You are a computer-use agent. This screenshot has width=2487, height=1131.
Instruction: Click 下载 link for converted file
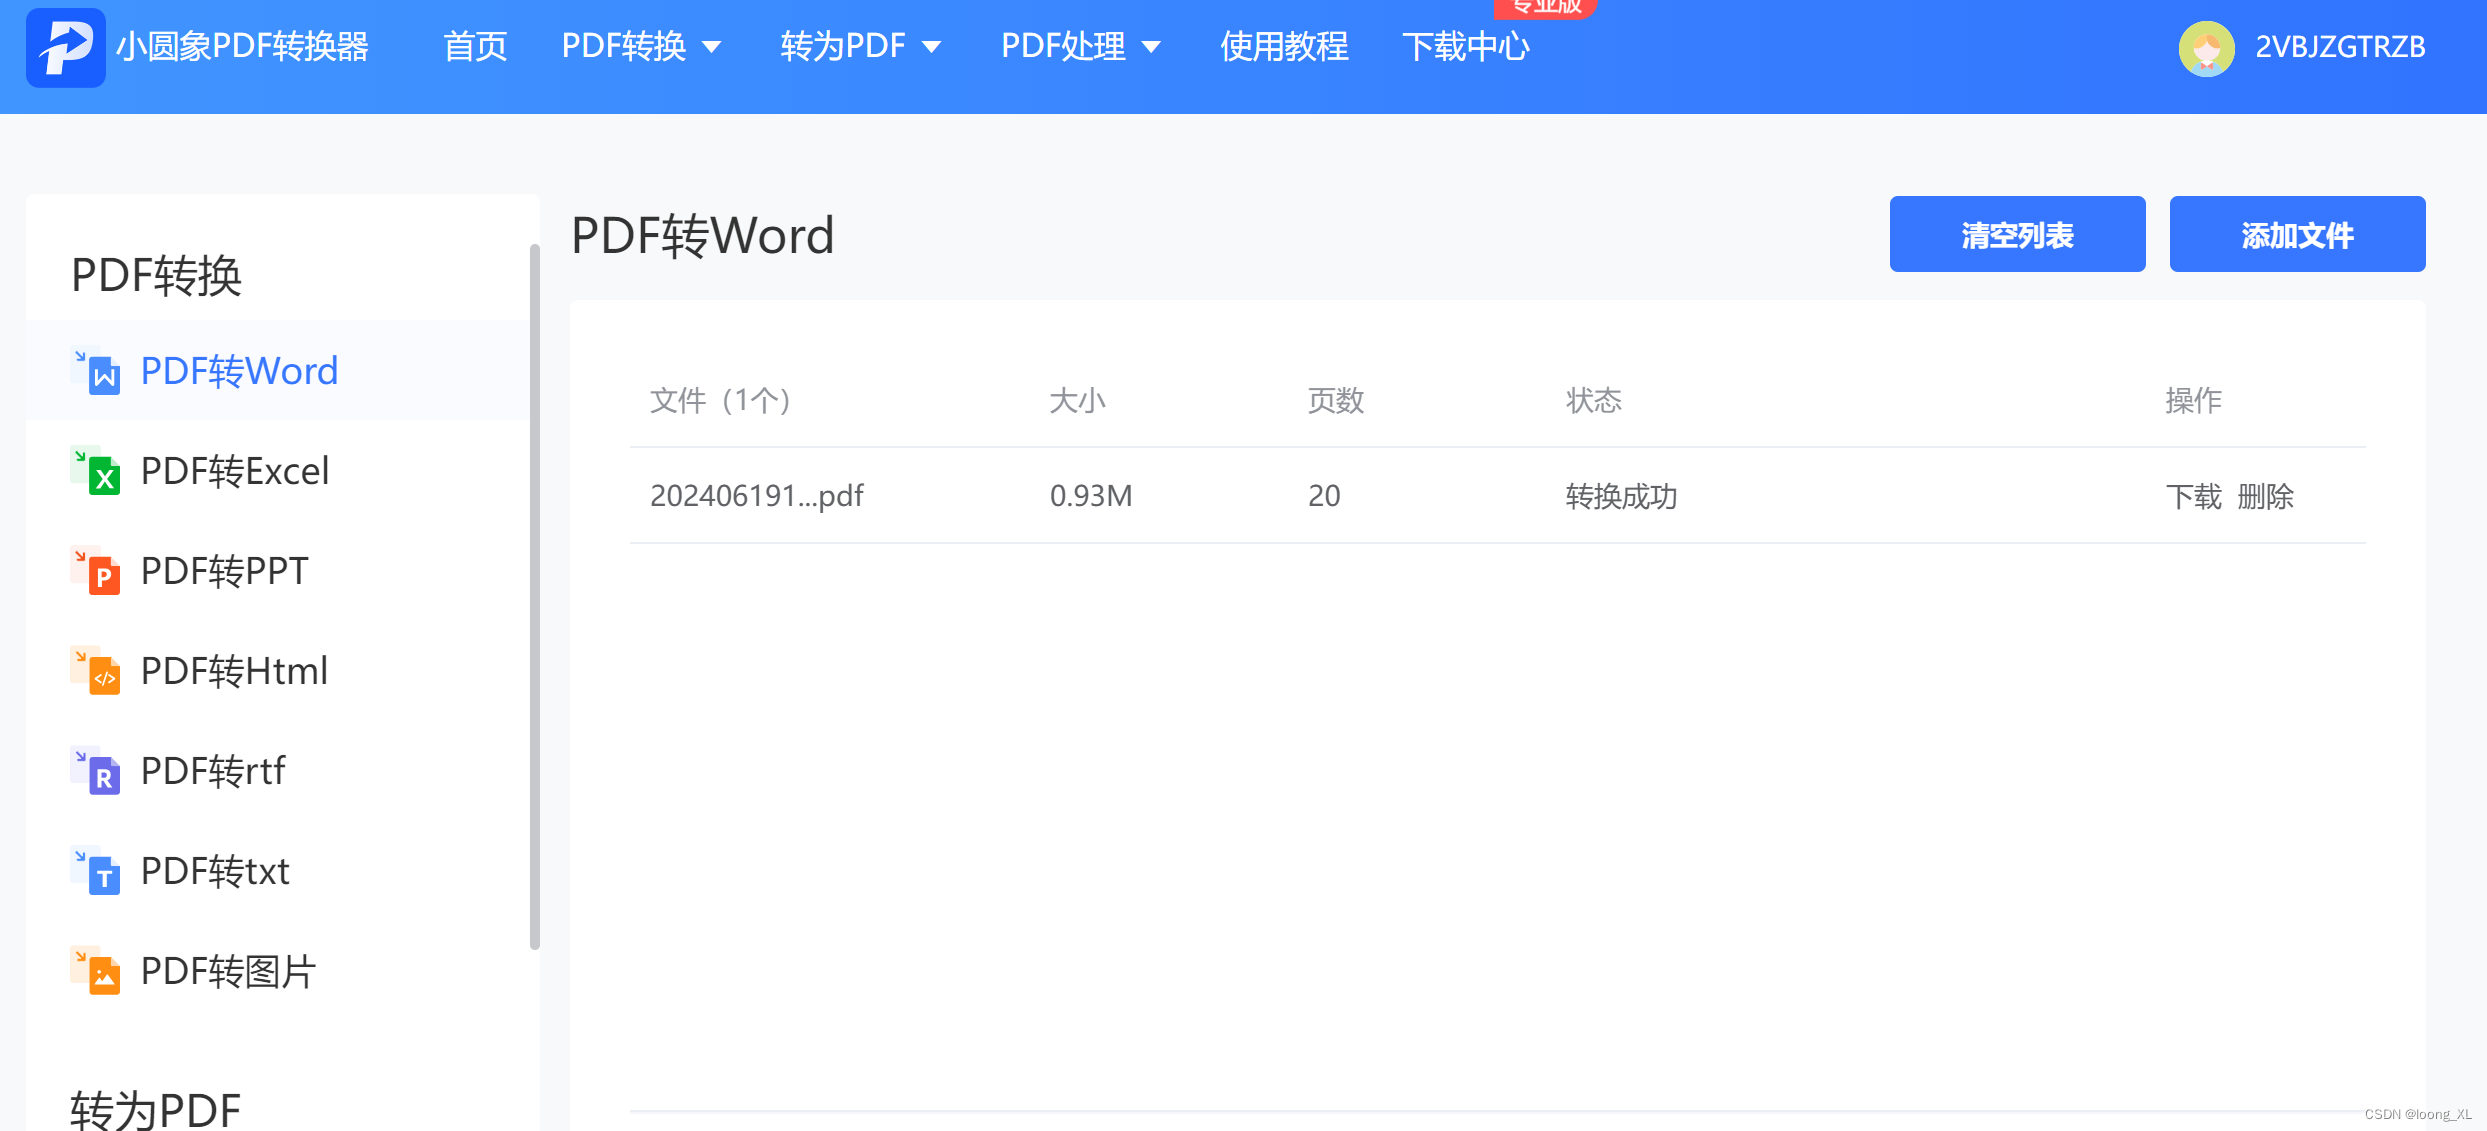point(2193,496)
